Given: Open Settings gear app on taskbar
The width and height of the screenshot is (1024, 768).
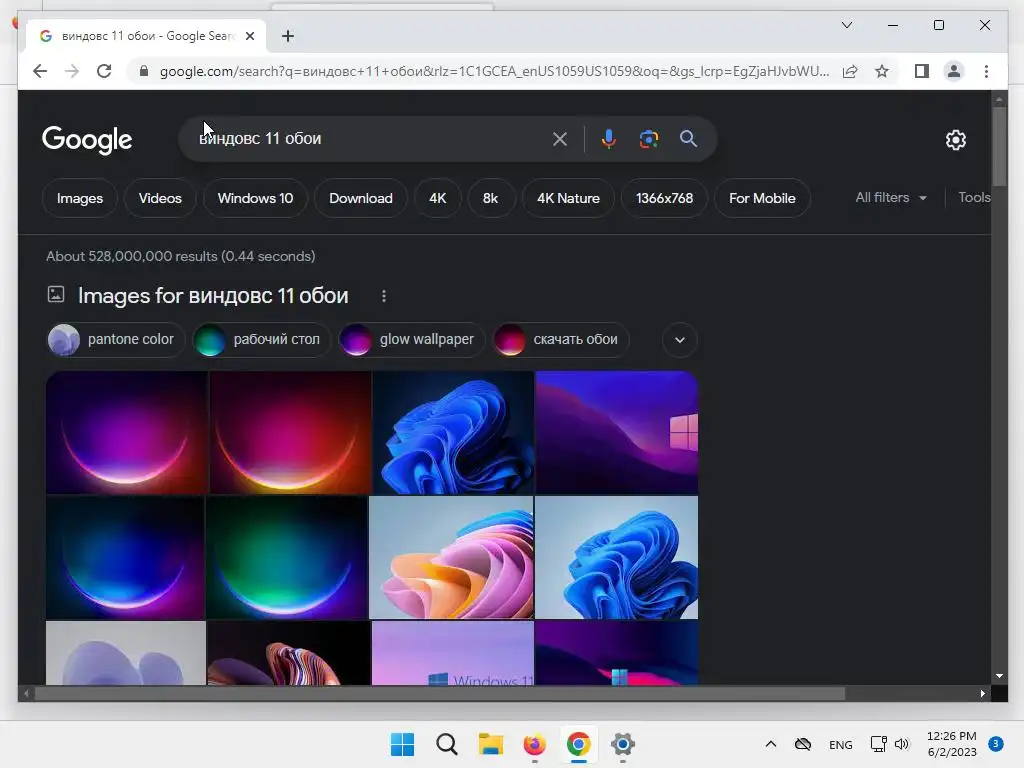Looking at the screenshot, I should 622,744.
